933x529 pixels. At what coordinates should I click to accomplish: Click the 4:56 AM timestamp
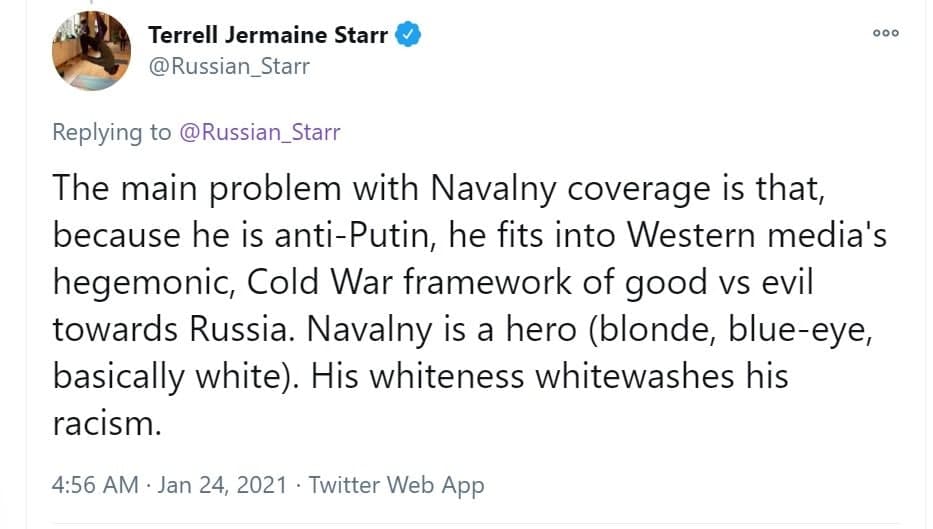tap(95, 485)
